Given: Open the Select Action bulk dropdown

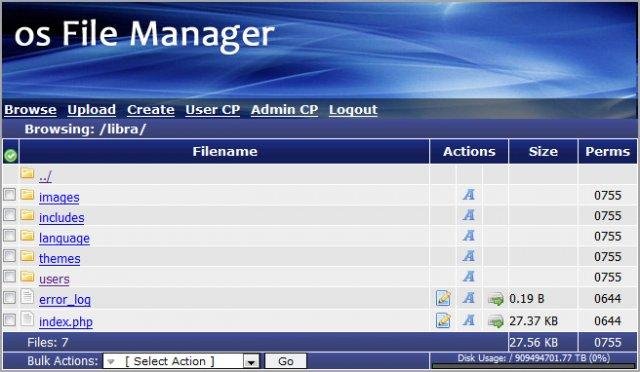Looking at the screenshot, I should coord(181,361).
